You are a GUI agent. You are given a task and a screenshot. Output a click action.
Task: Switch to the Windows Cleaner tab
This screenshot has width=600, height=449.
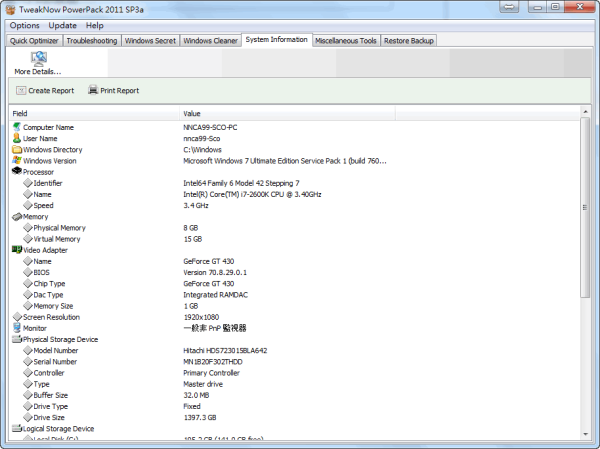click(210, 41)
